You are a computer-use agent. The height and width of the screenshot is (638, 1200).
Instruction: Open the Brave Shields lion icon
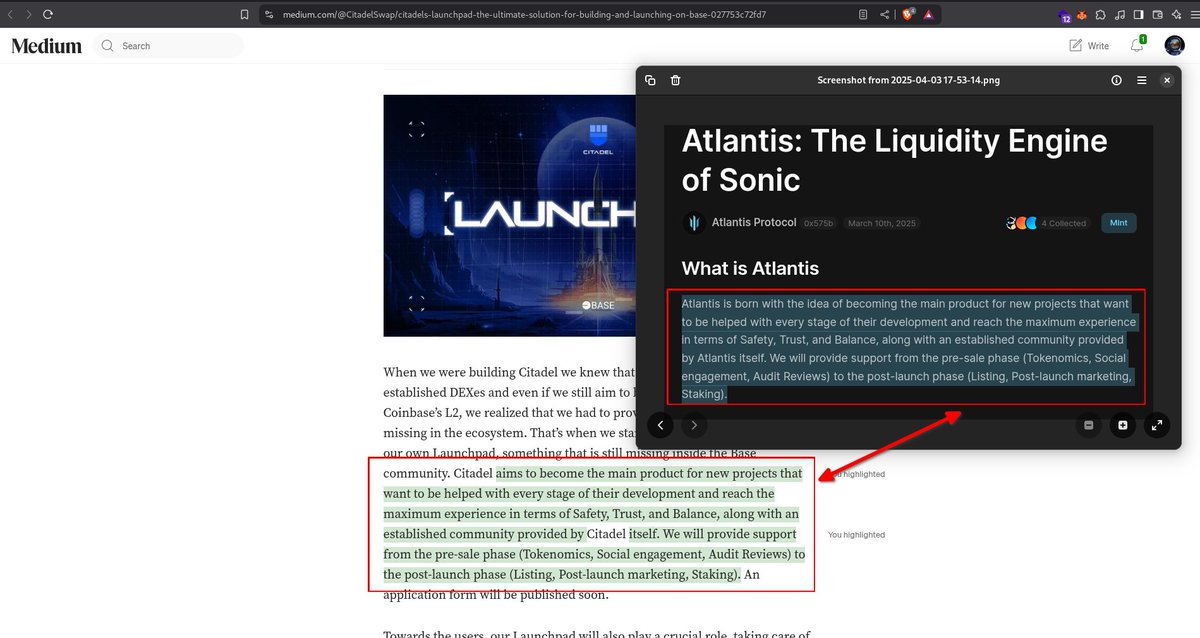909,14
